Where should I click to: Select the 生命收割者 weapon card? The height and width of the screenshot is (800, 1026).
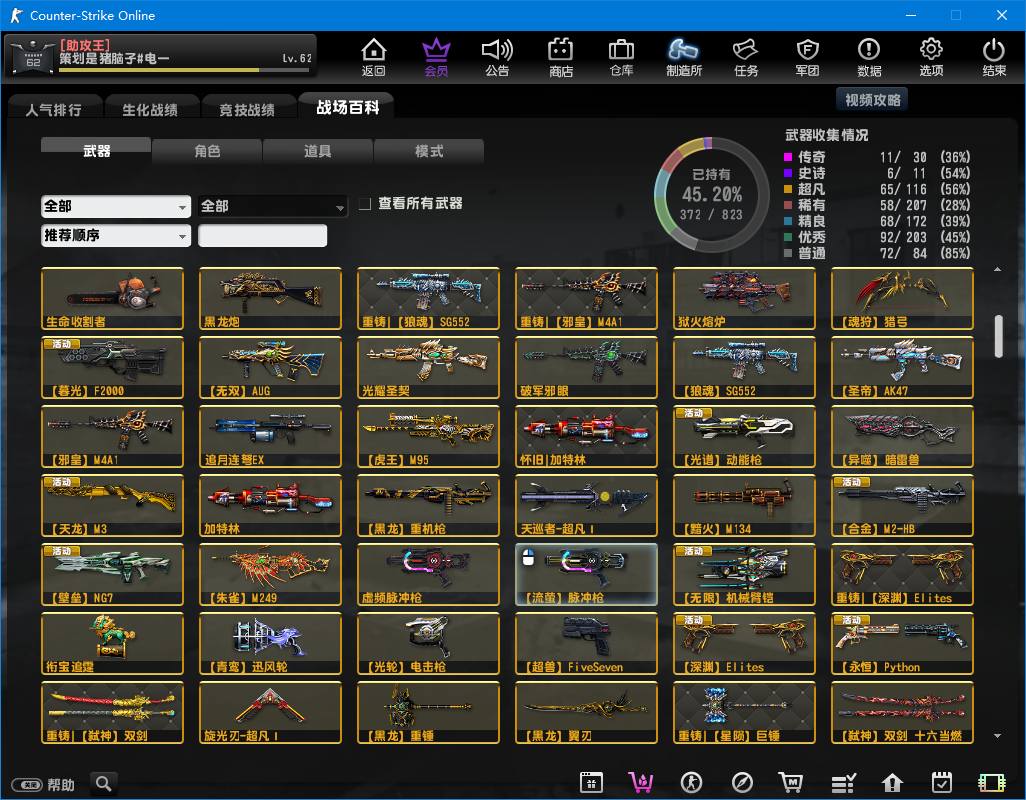[x=112, y=298]
